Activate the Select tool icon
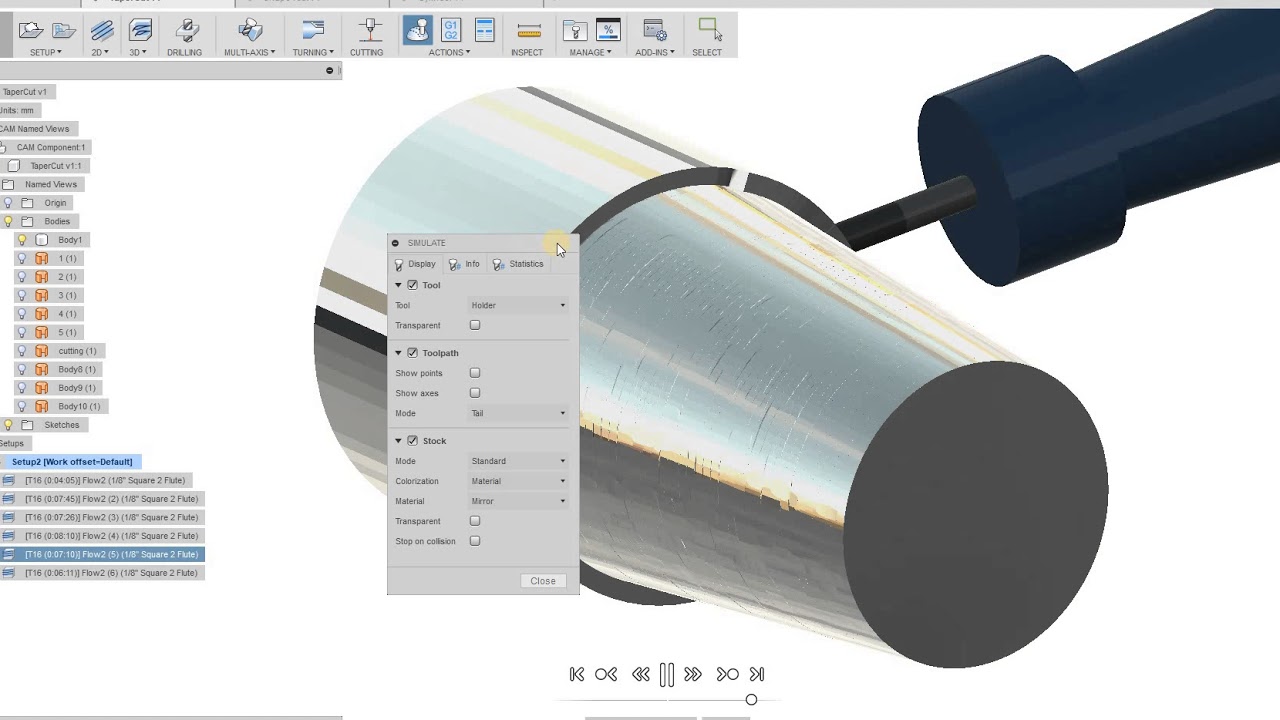 [x=708, y=28]
